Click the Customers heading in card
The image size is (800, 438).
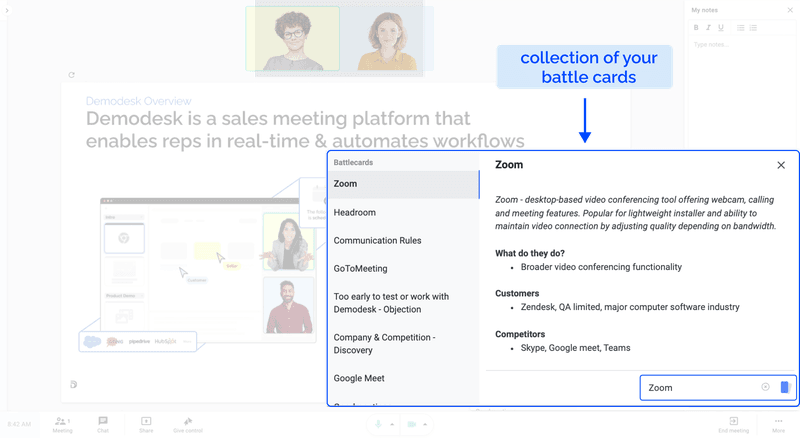[517, 294]
